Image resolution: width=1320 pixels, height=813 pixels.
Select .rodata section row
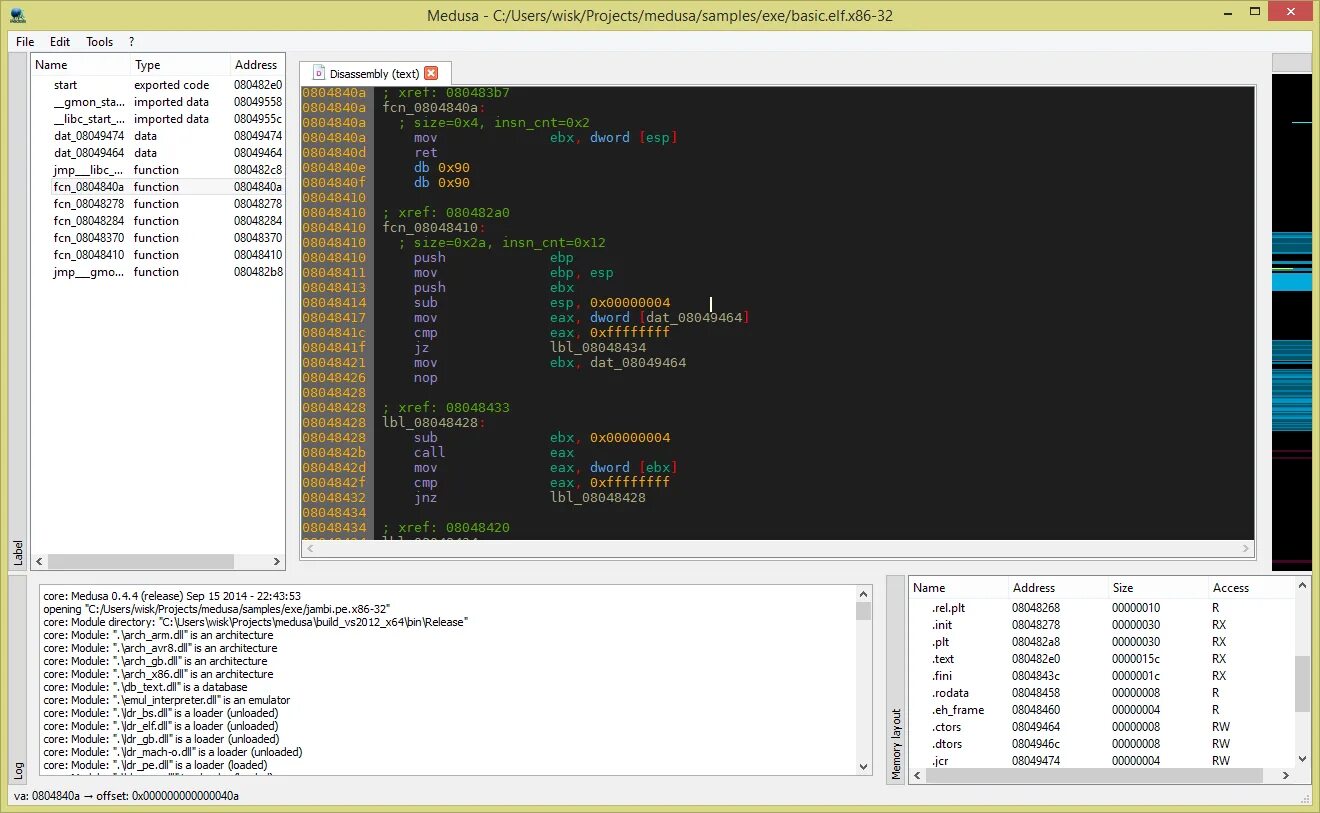[x=1101, y=693]
